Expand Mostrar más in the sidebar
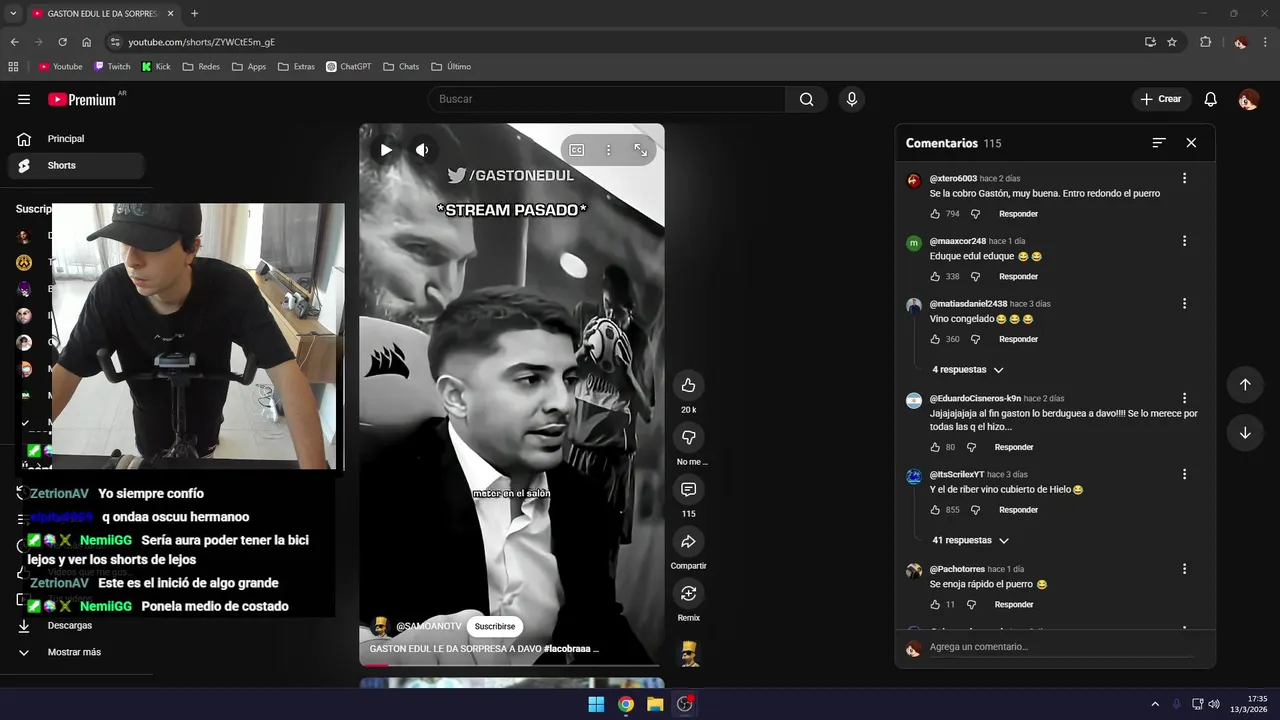Image resolution: width=1280 pixels, height=720 pixels. (76, 652)
